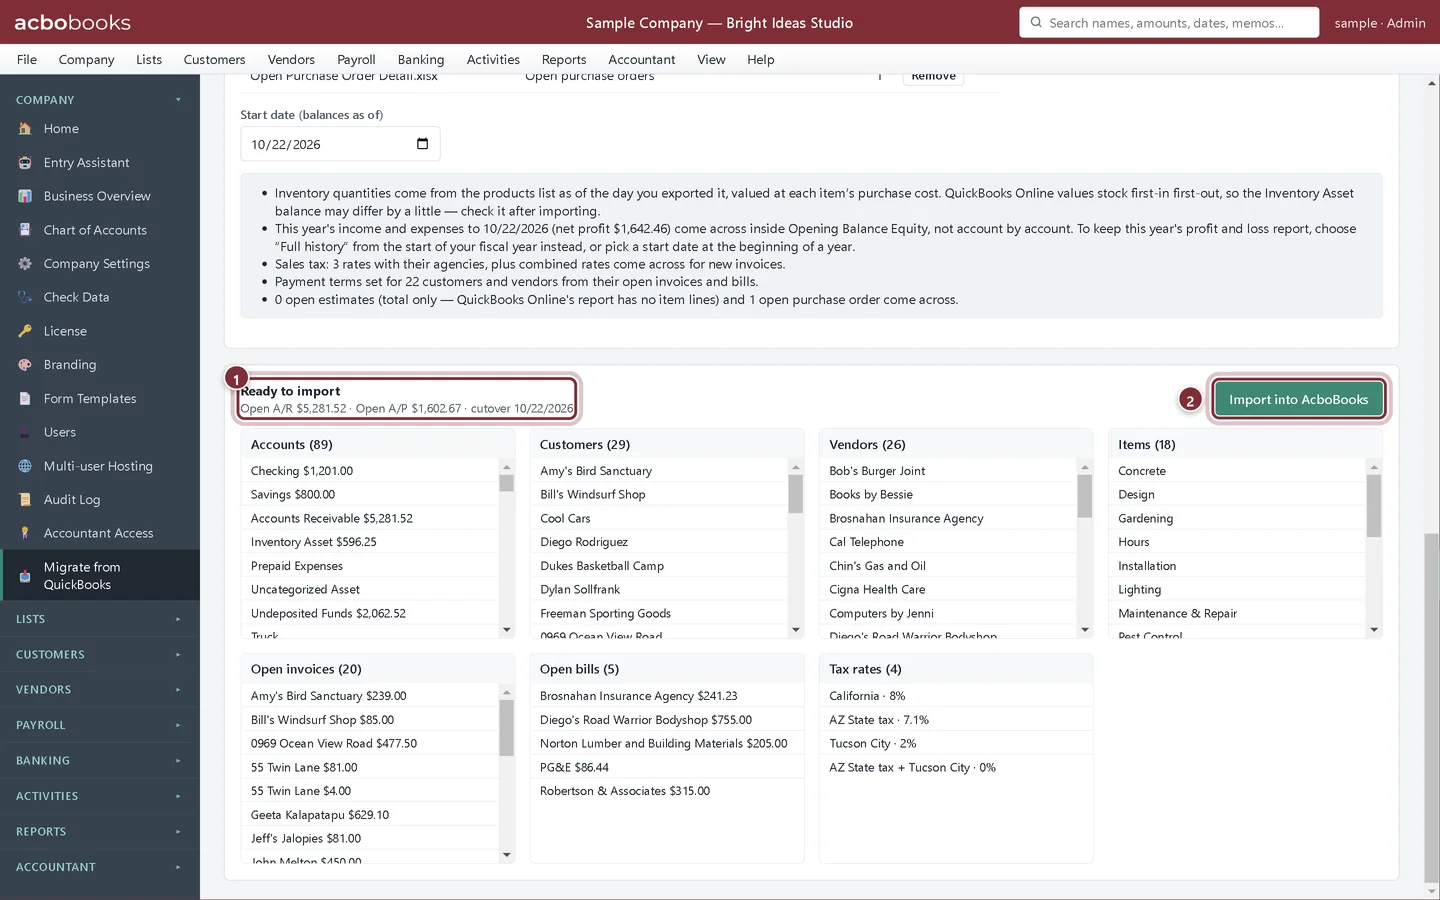This screenshot has width=1440, height=900.
Task: Click the Multi-user Hosting globe icon
Action: (x=25, y=466)
